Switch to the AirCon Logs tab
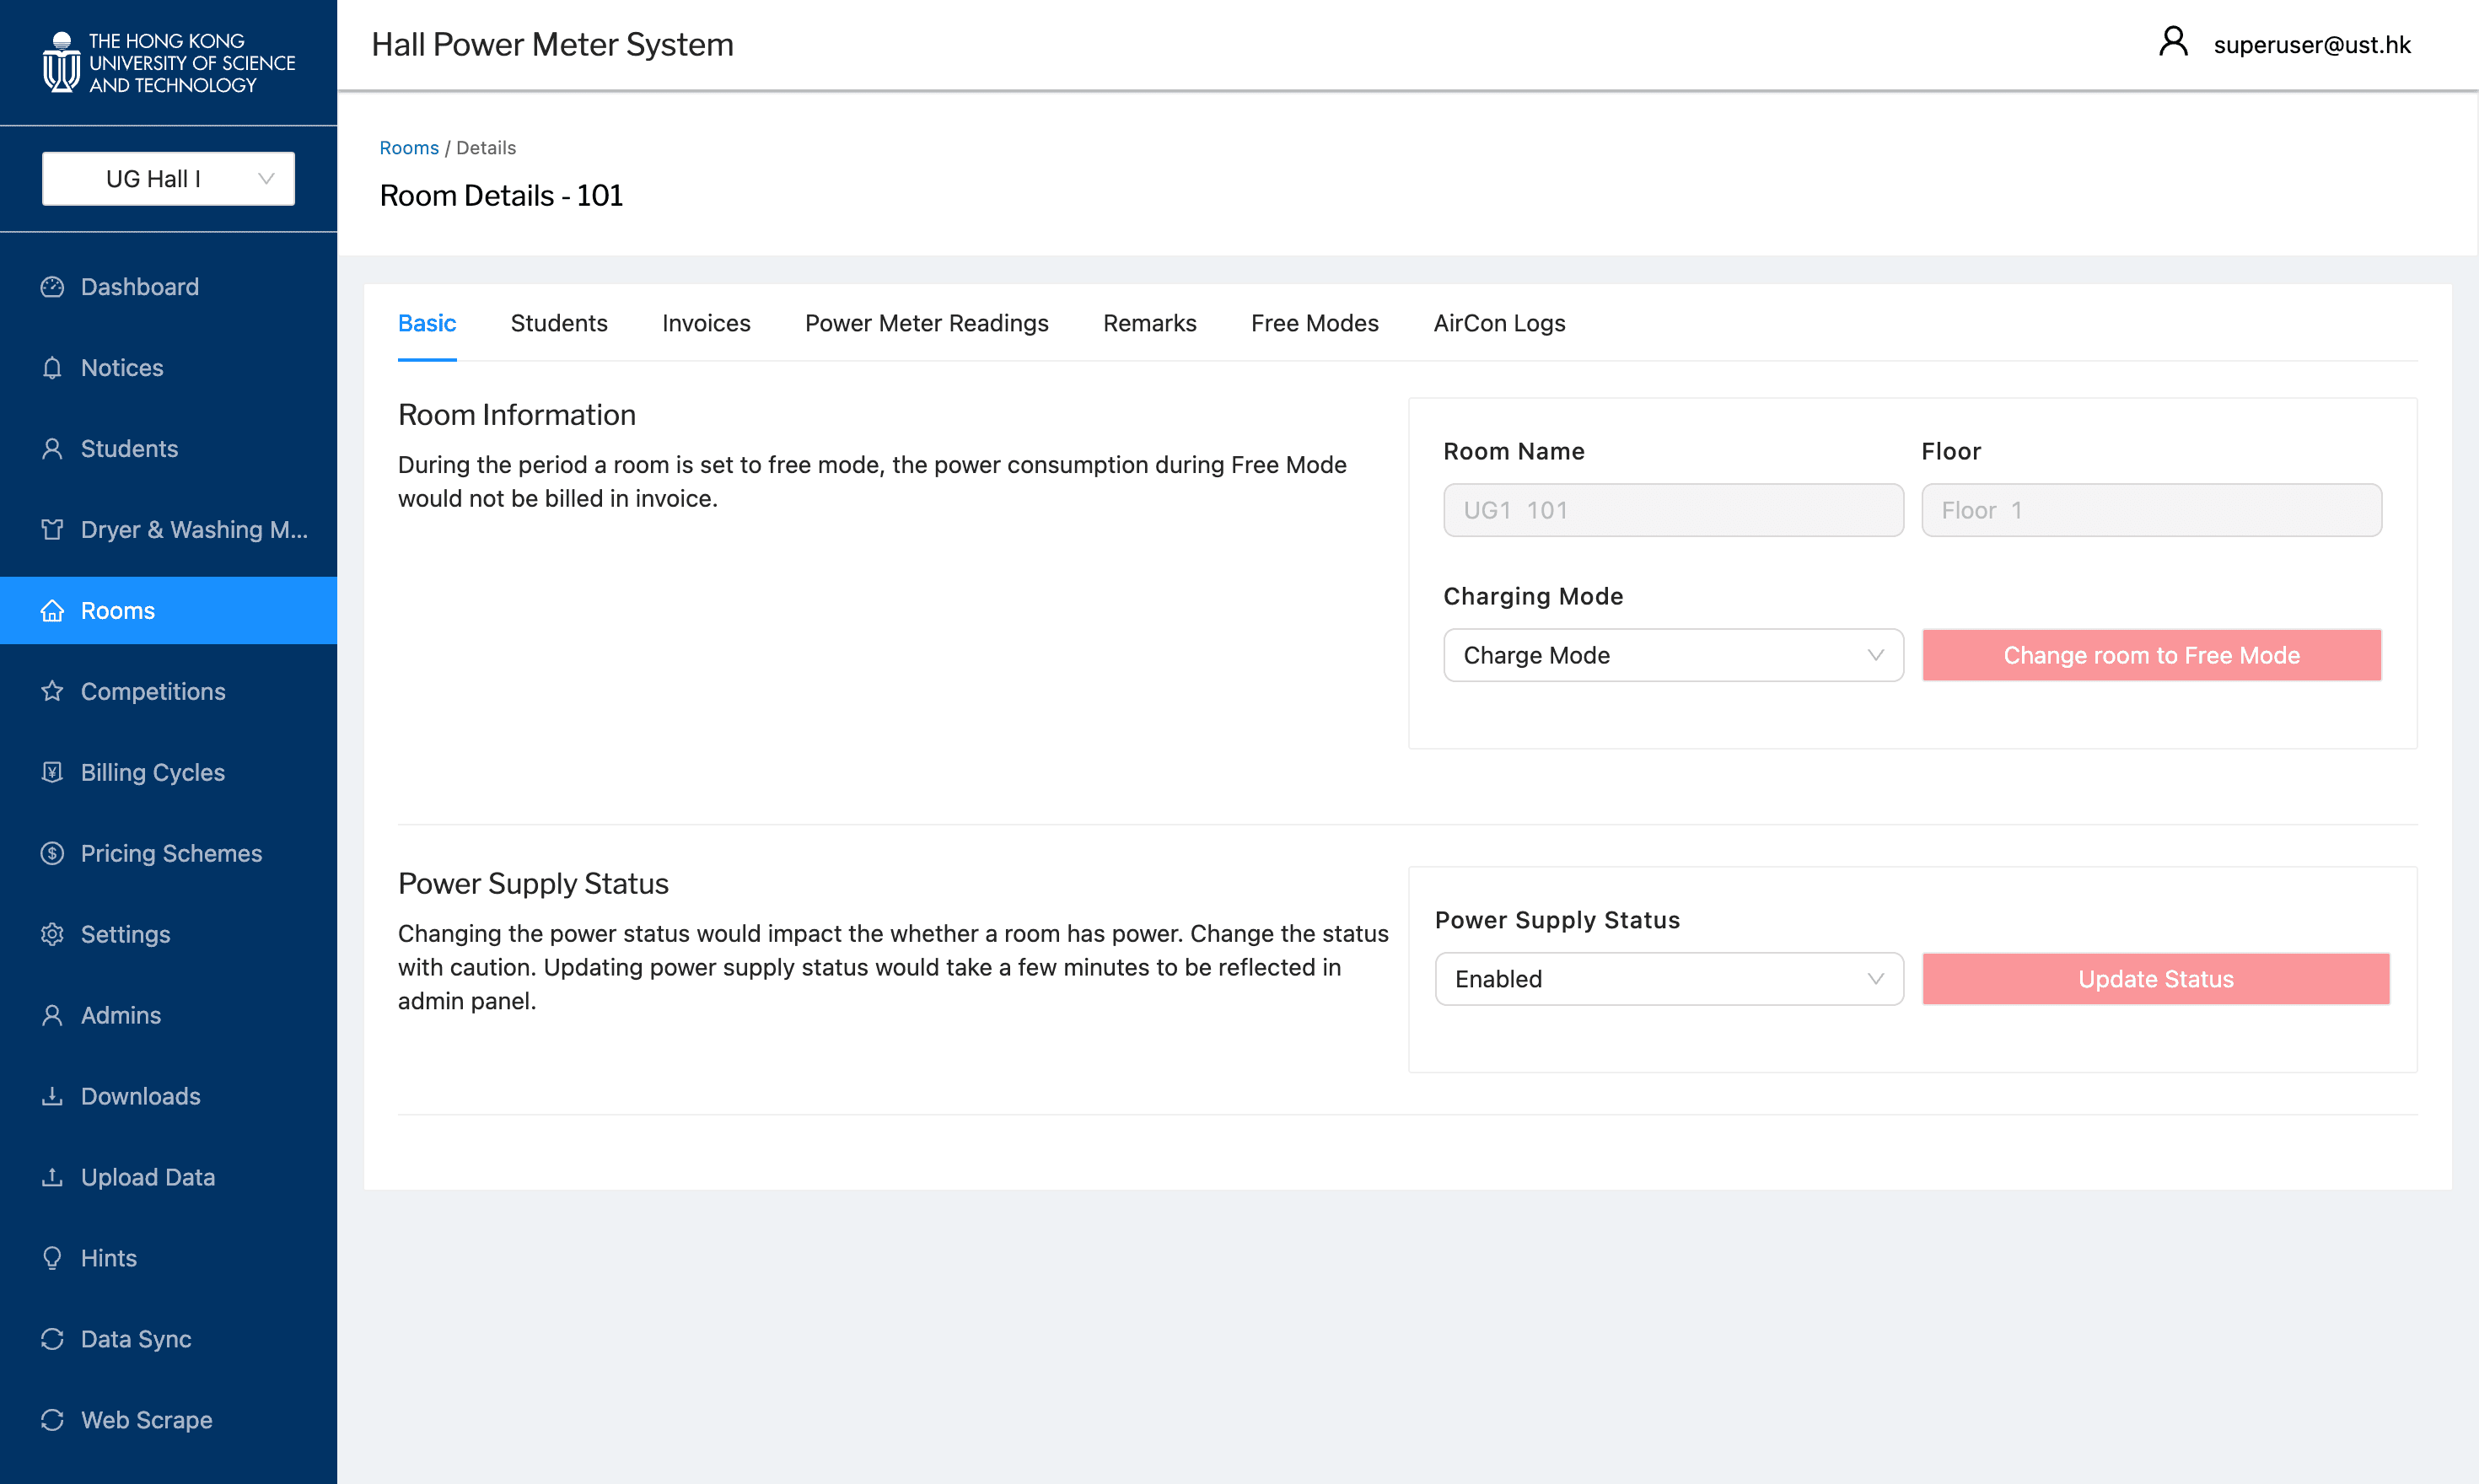 pos(1498,324)
